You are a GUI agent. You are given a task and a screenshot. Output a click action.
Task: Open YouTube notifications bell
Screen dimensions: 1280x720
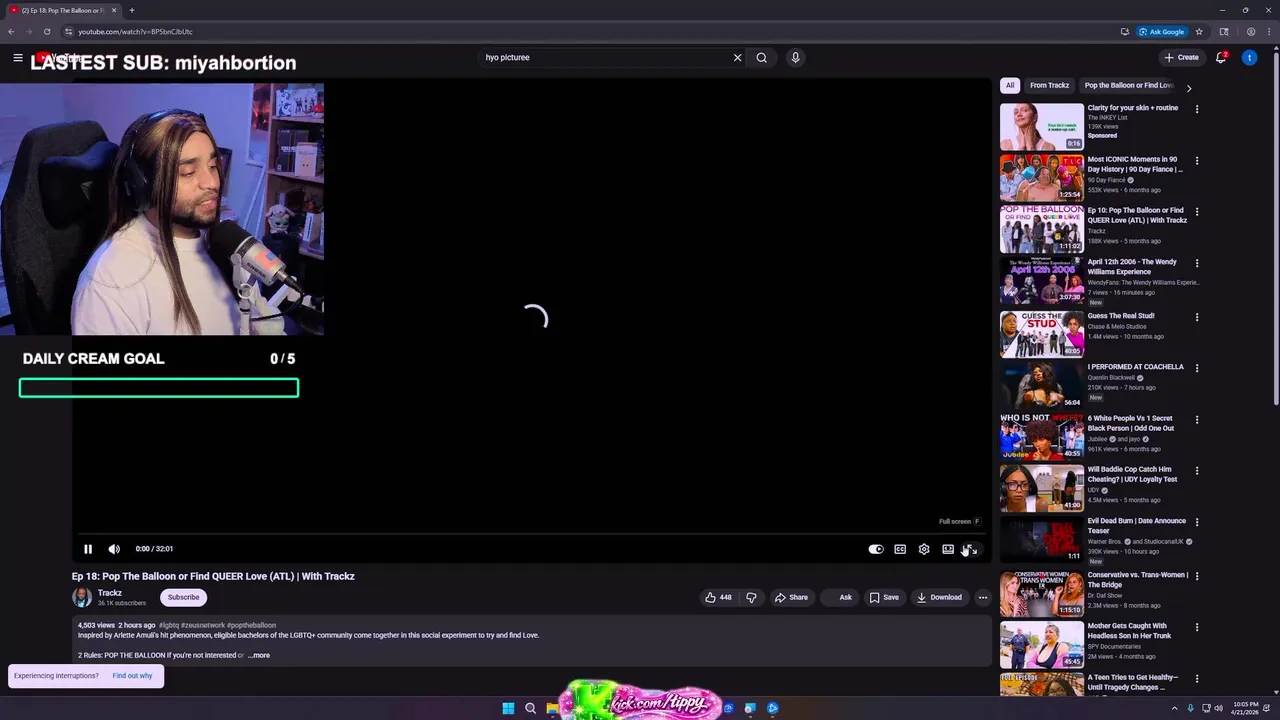coord(1221,58)
